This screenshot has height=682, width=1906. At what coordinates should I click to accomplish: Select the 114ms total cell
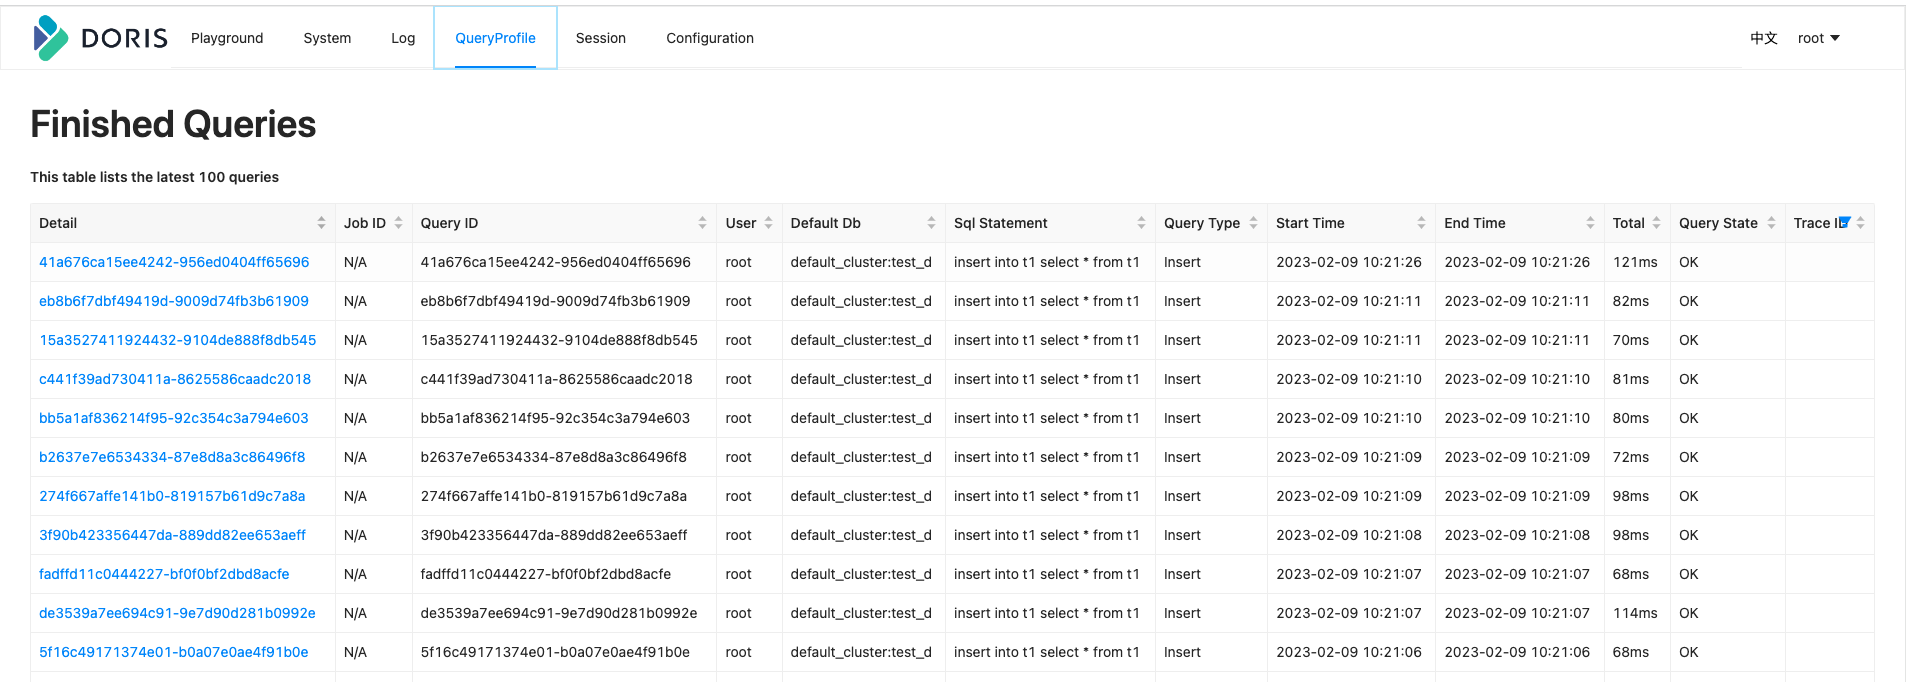point(1635,613)
